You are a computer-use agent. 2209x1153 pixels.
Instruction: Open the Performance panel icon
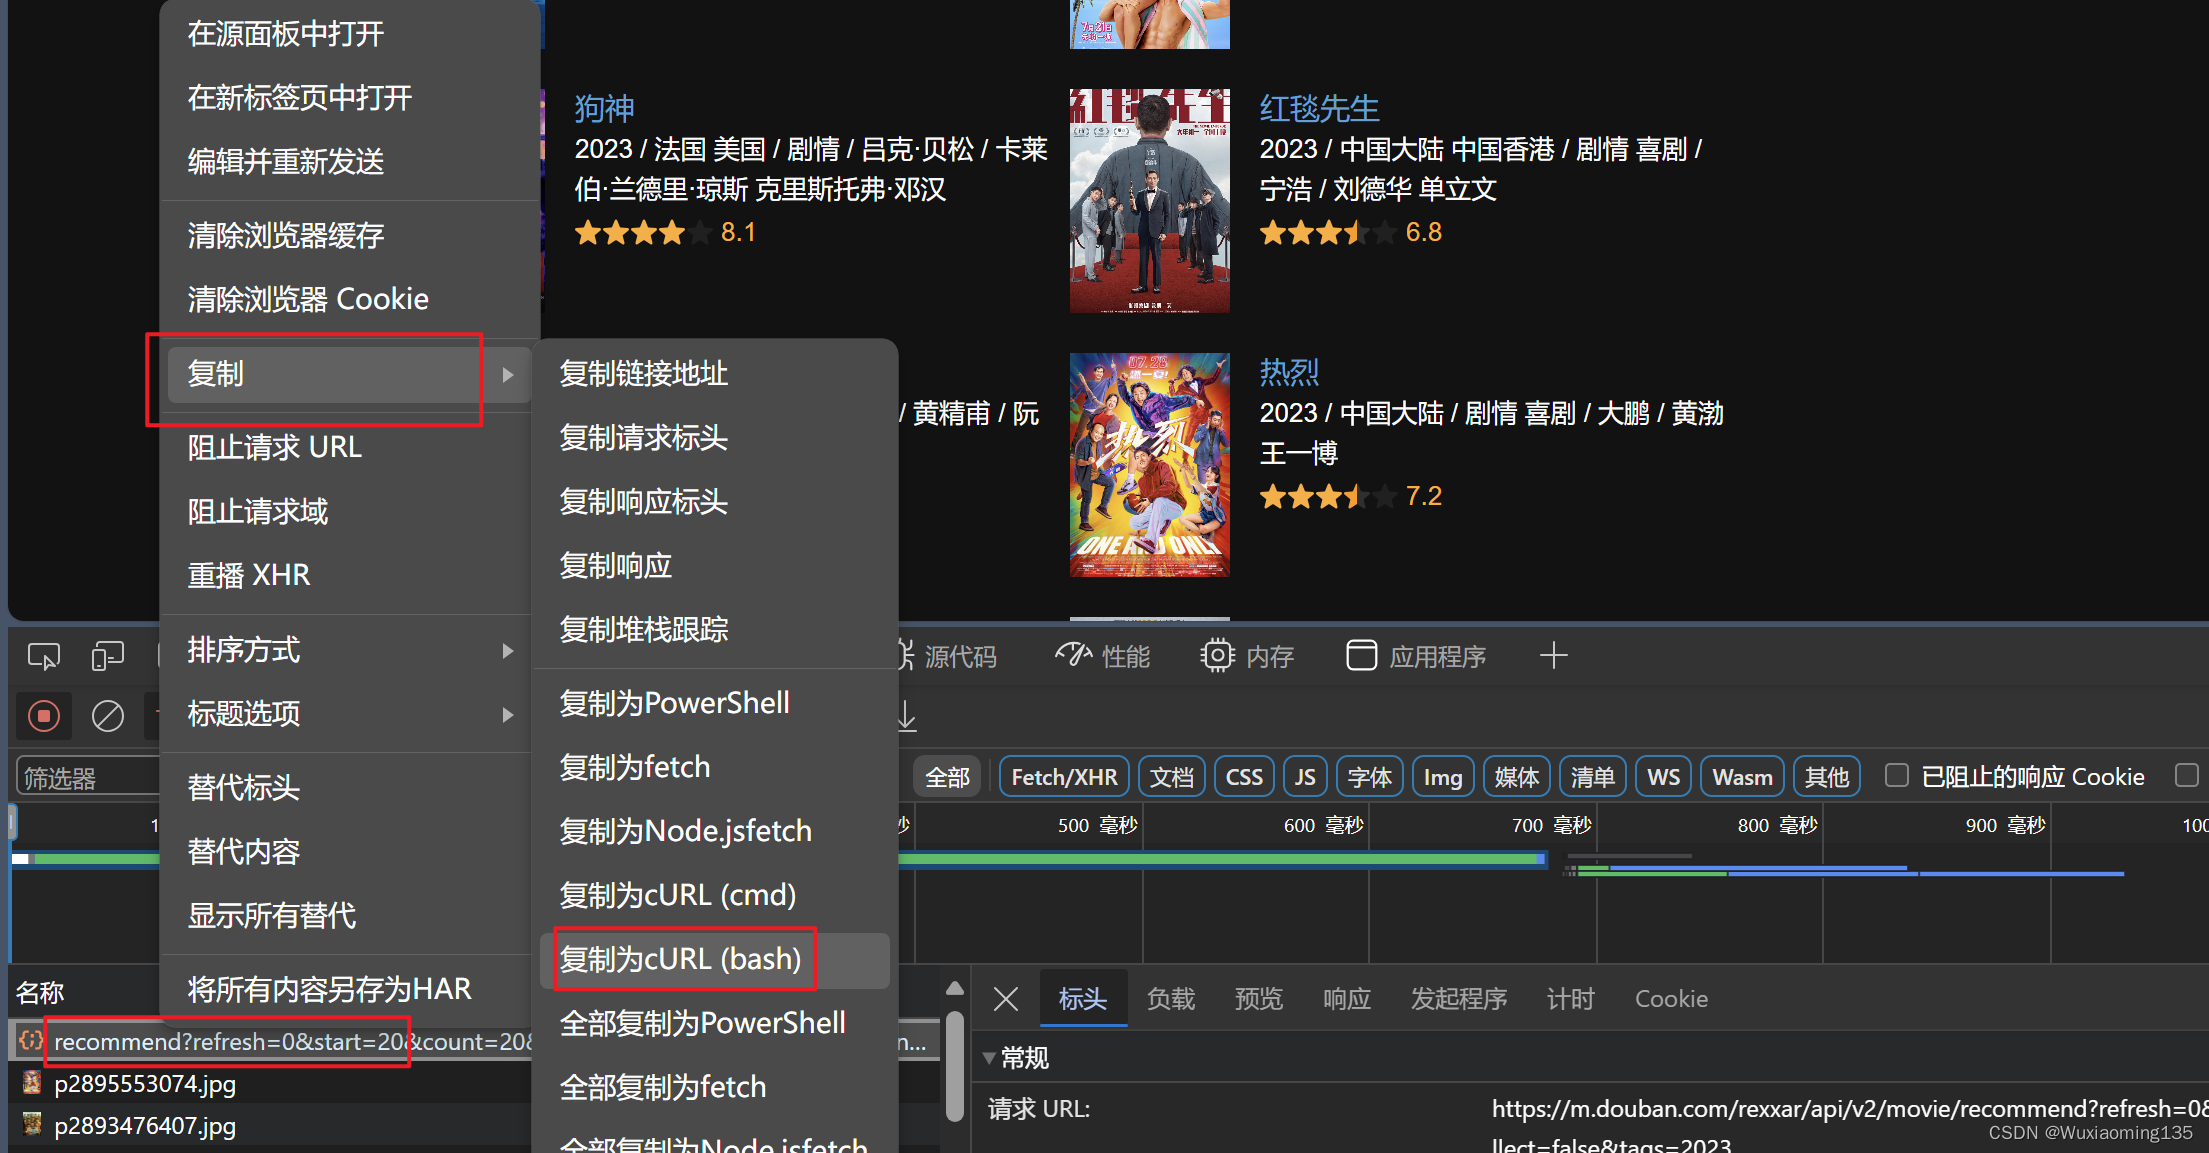(1072, 656)
